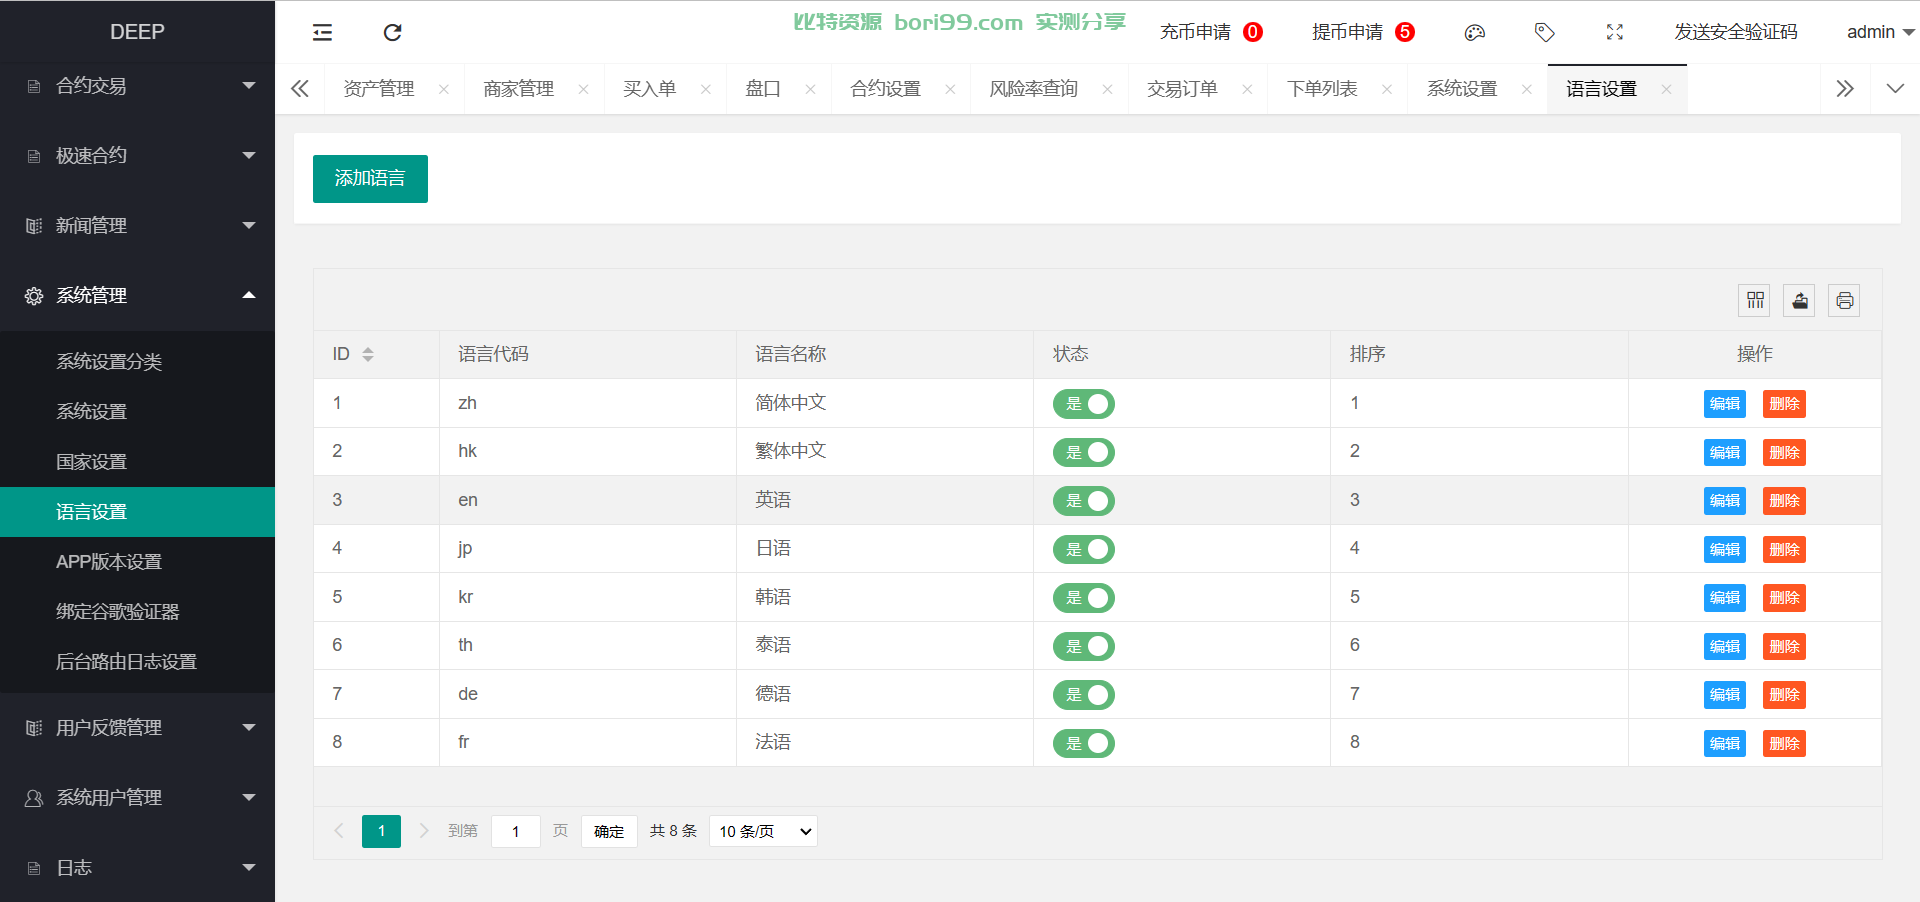Click 删除 for the hk row
Viewport: 1920px width, 902px height.
pyautogui.click(x=1784, y=452)
